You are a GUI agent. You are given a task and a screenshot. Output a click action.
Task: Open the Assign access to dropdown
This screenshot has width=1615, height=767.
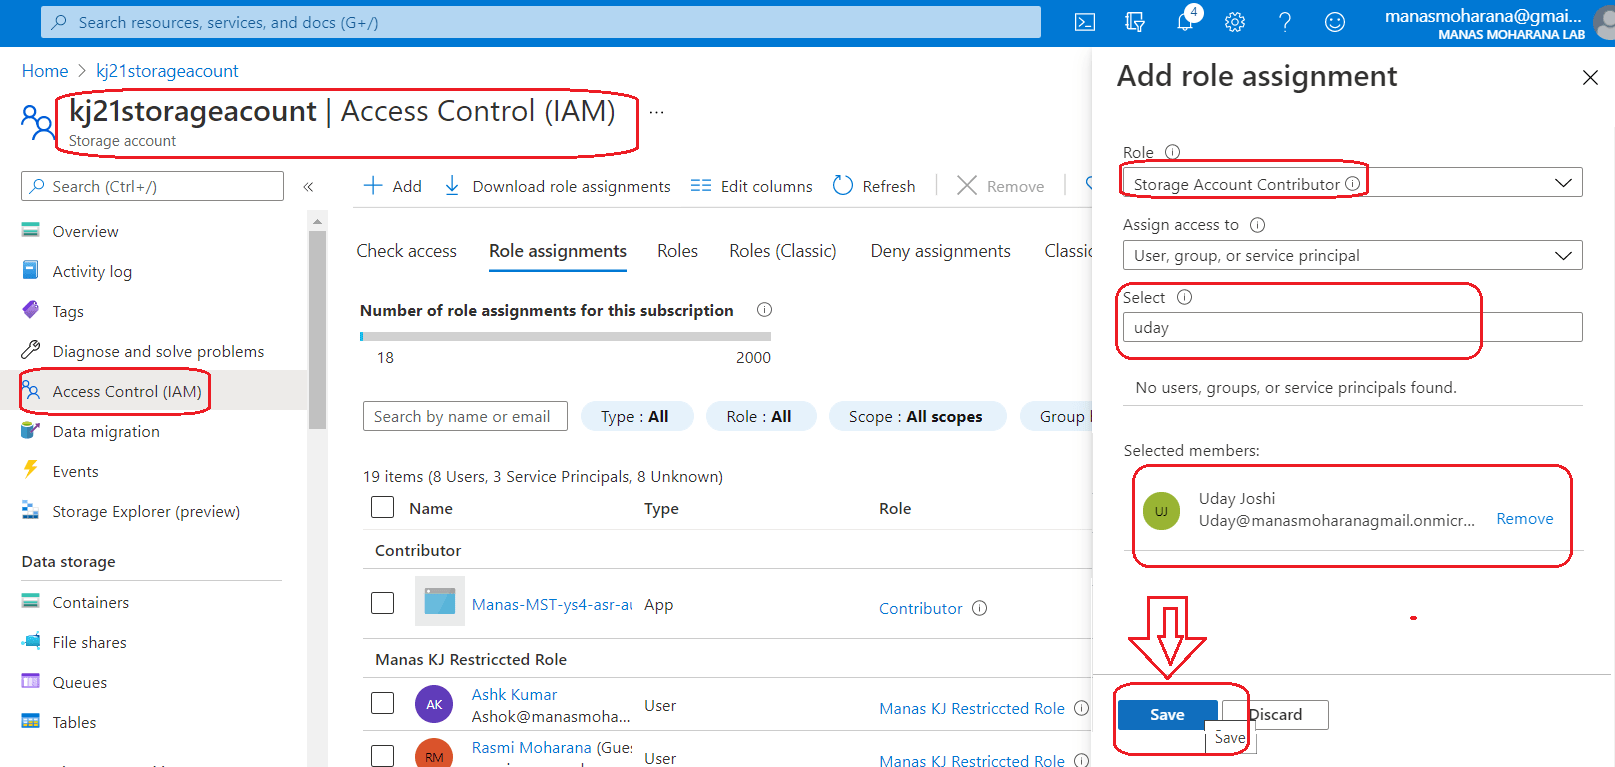1352,255
